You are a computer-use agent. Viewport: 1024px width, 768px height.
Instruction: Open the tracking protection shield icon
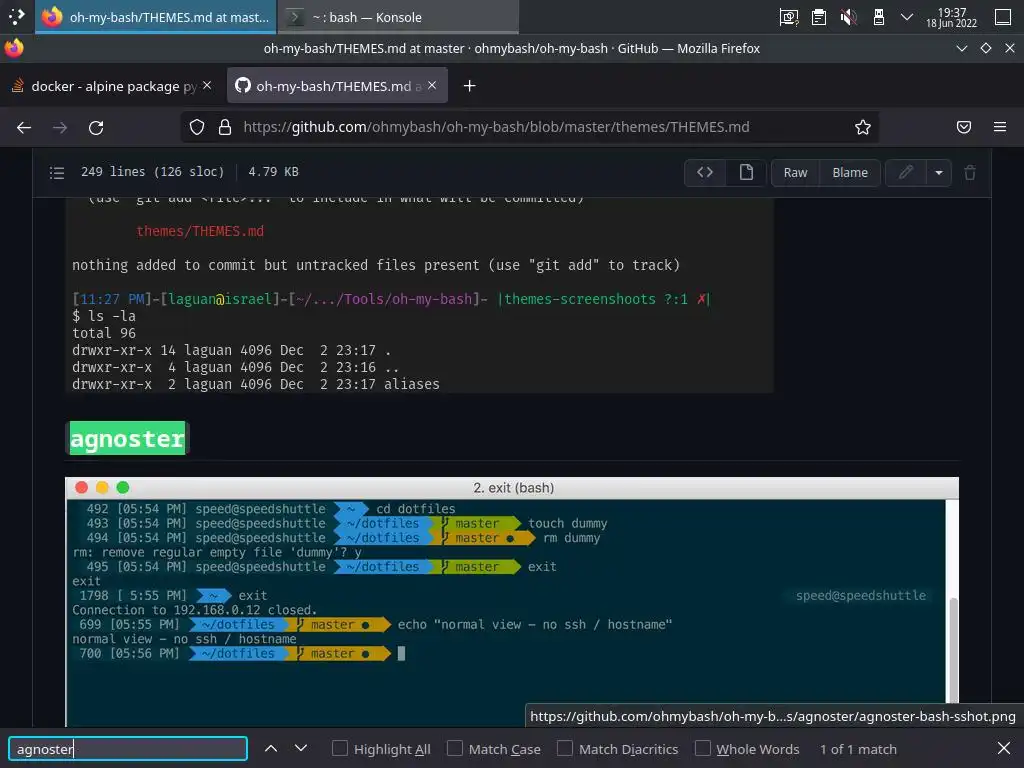pyautogui.click(x=197, y=127)
